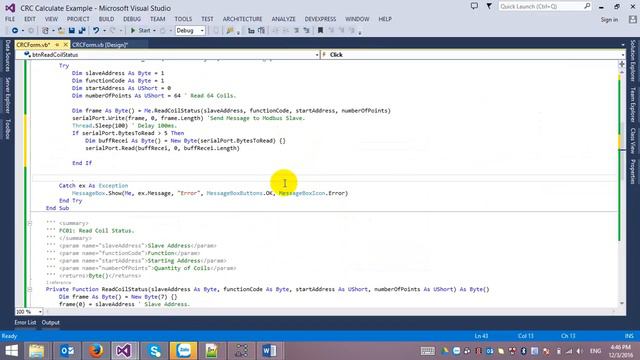Viewport: 640px width, 360px height.
Task: Click the Save toolbar icon
Action: click(72, 31)
